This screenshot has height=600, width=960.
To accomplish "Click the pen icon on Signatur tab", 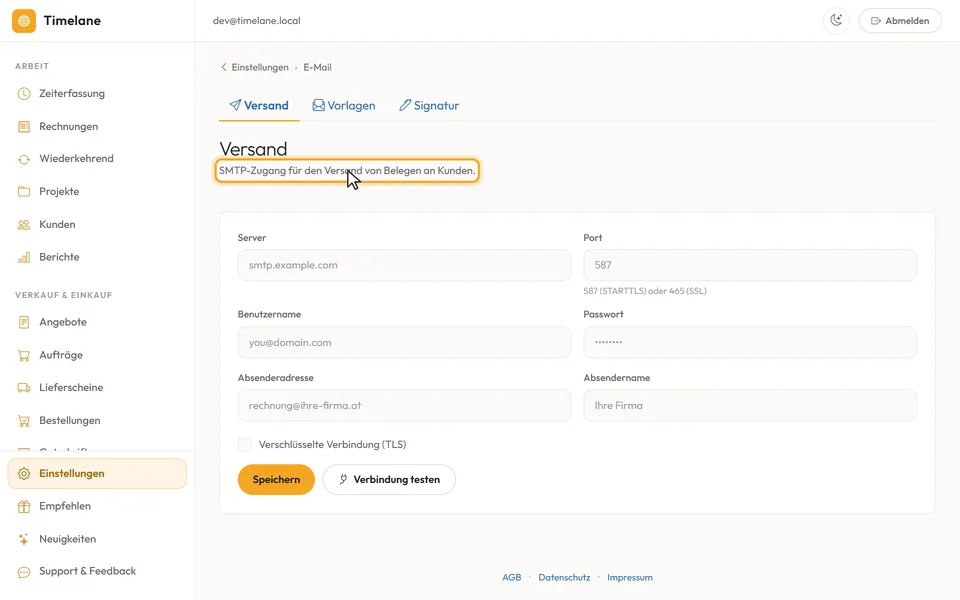I will tap(405, 105).
